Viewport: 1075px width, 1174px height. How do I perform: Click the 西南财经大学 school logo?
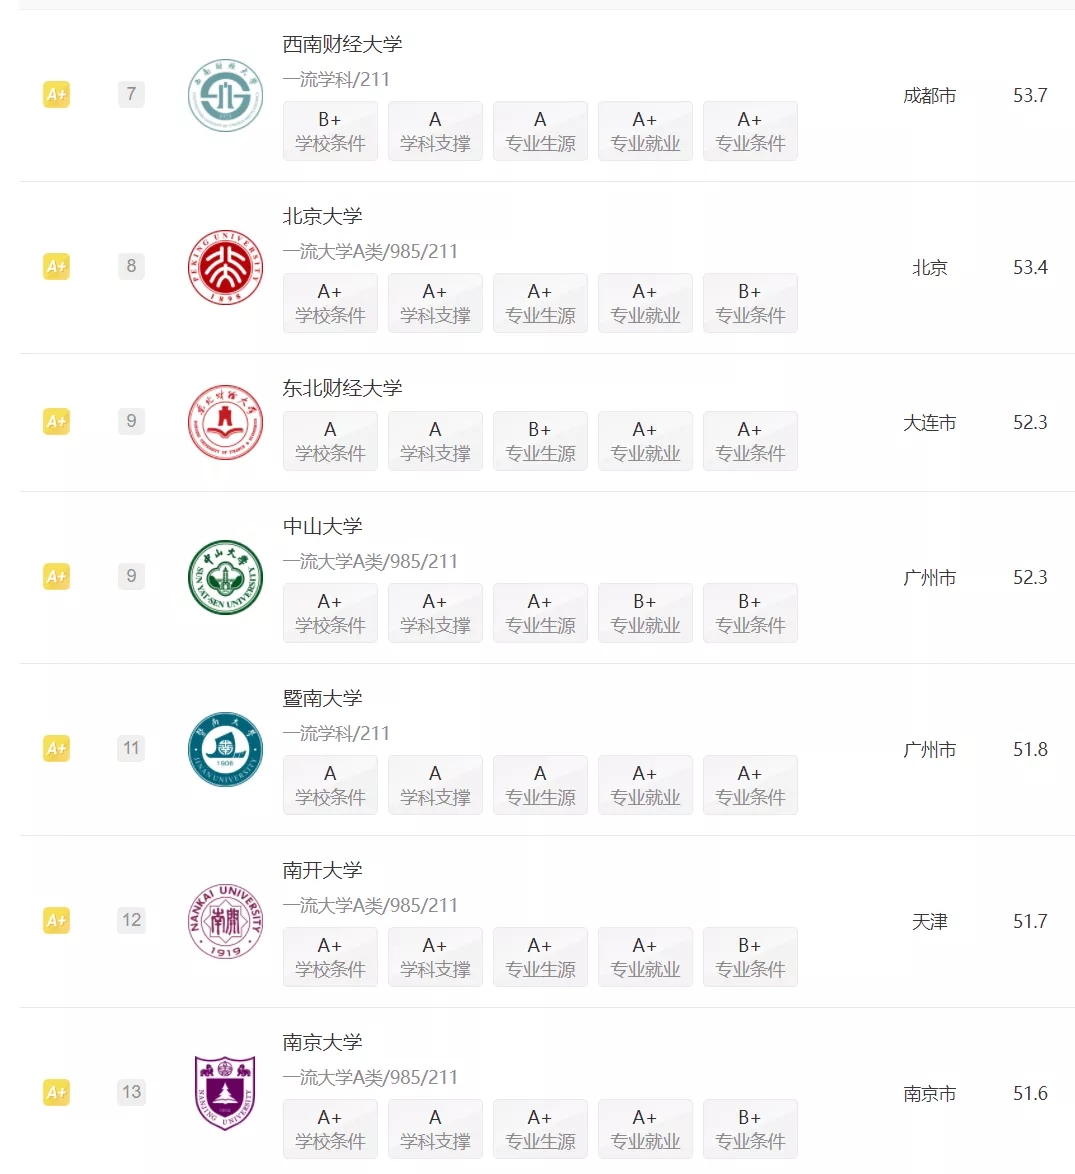[225, 95]
